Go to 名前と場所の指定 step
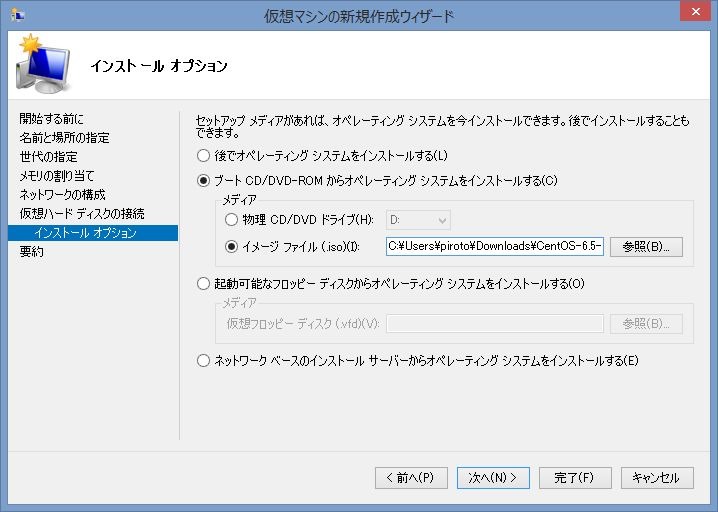The height and width of the screenshot is (512, 718). pyautogui.click(x=64, y=138)
